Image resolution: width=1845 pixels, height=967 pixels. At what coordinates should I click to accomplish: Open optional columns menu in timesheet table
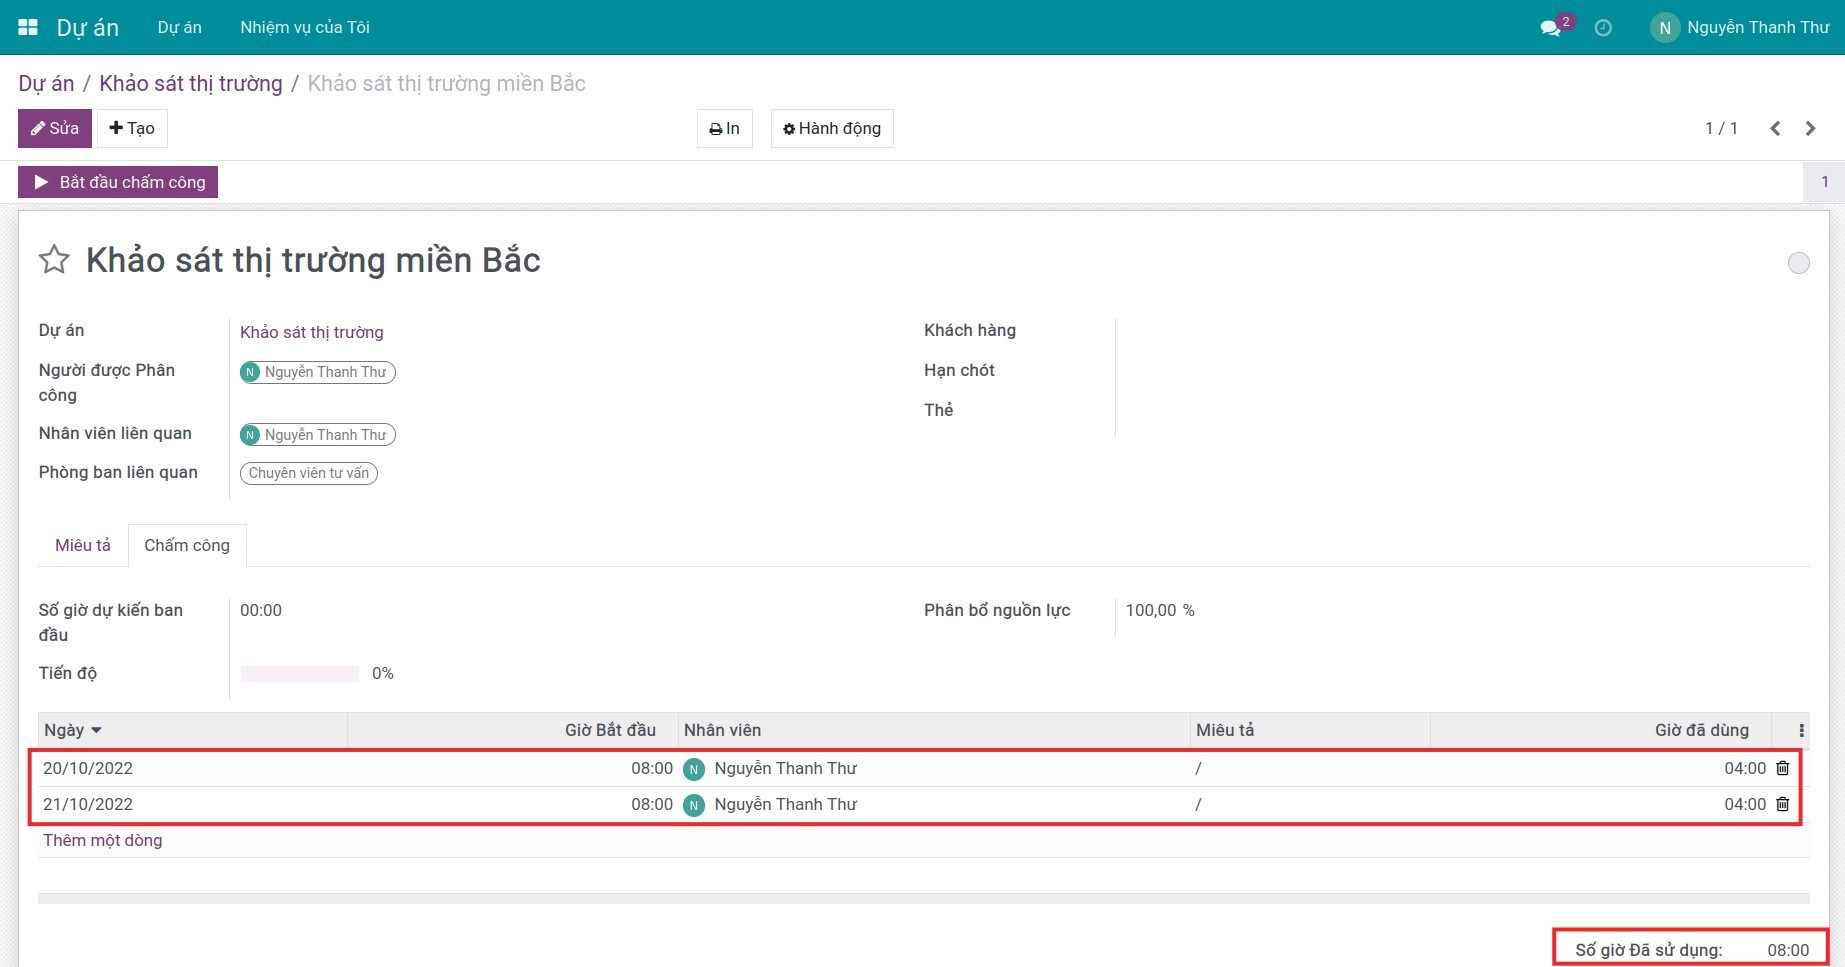[1801, 730]
